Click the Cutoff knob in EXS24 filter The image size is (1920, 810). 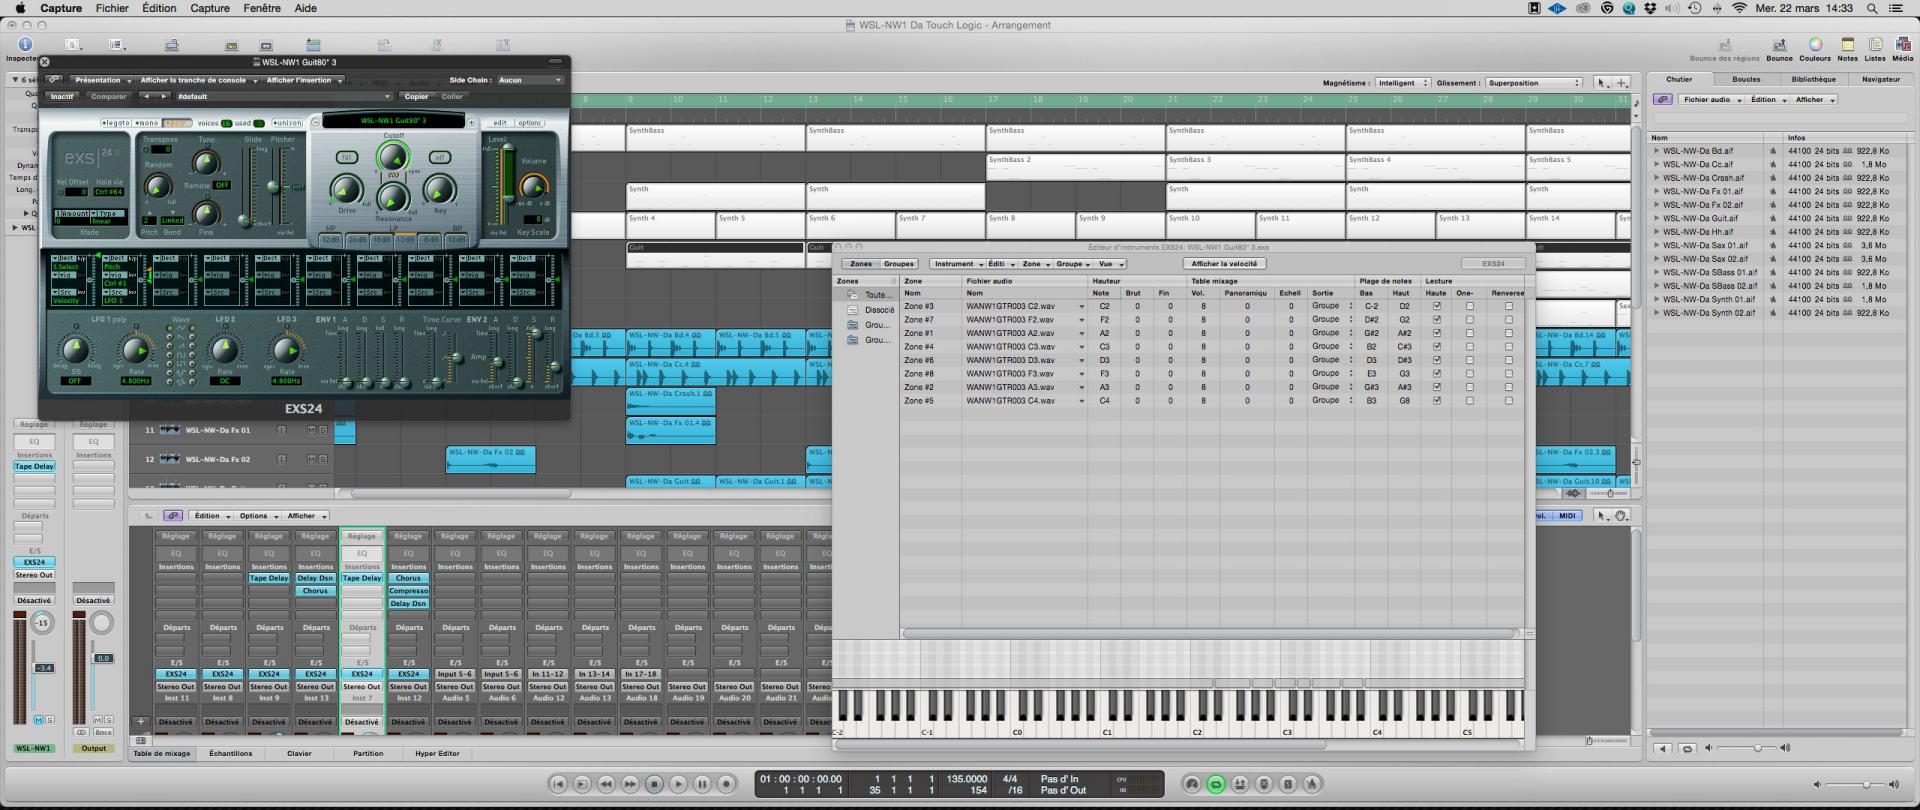click(x=393, y=157)
